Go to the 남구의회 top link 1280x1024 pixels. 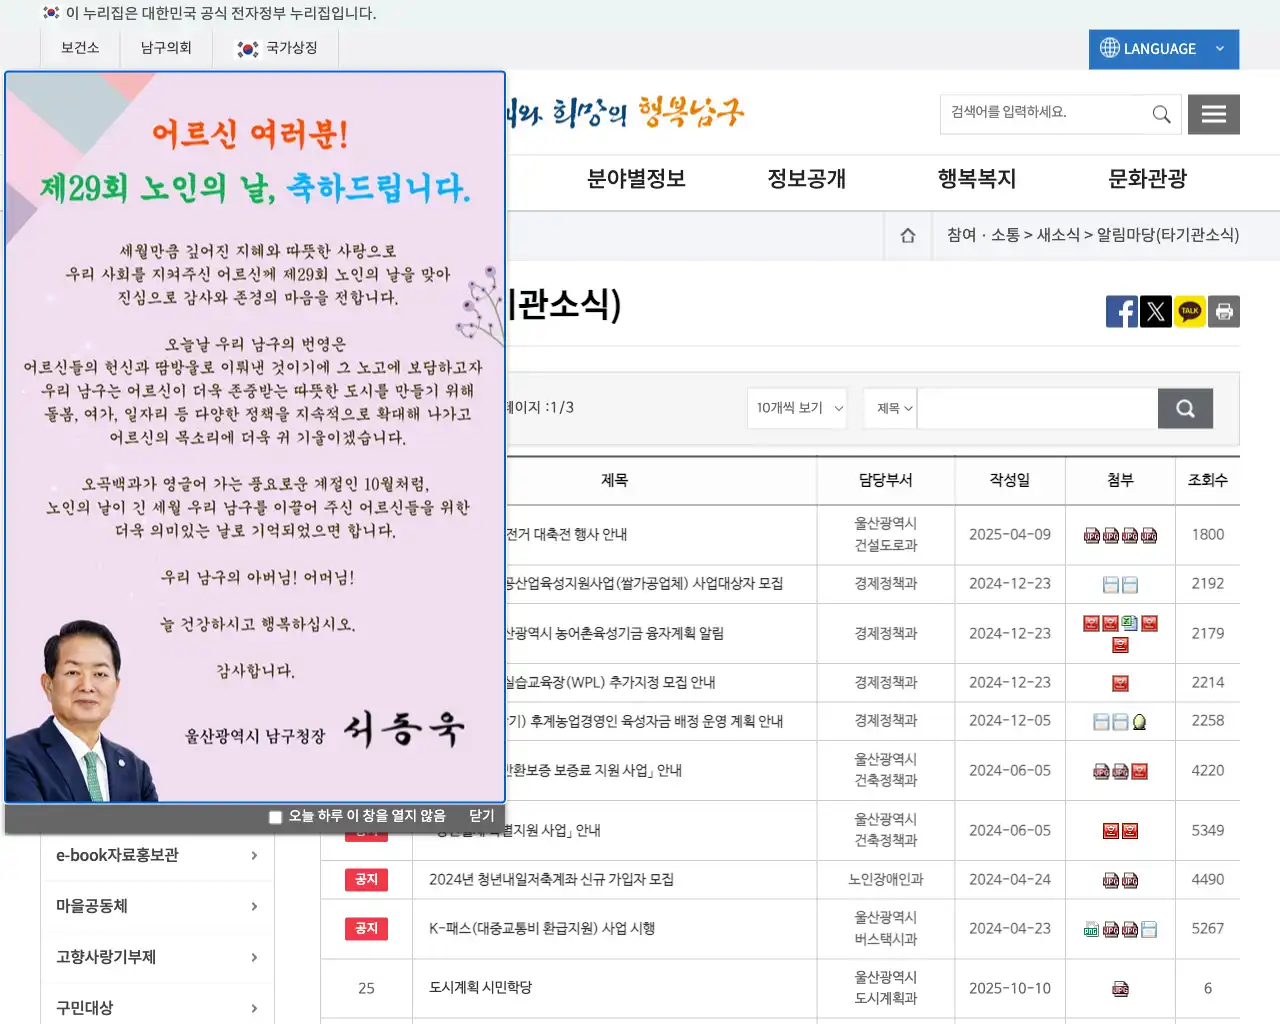click(166, 48)
